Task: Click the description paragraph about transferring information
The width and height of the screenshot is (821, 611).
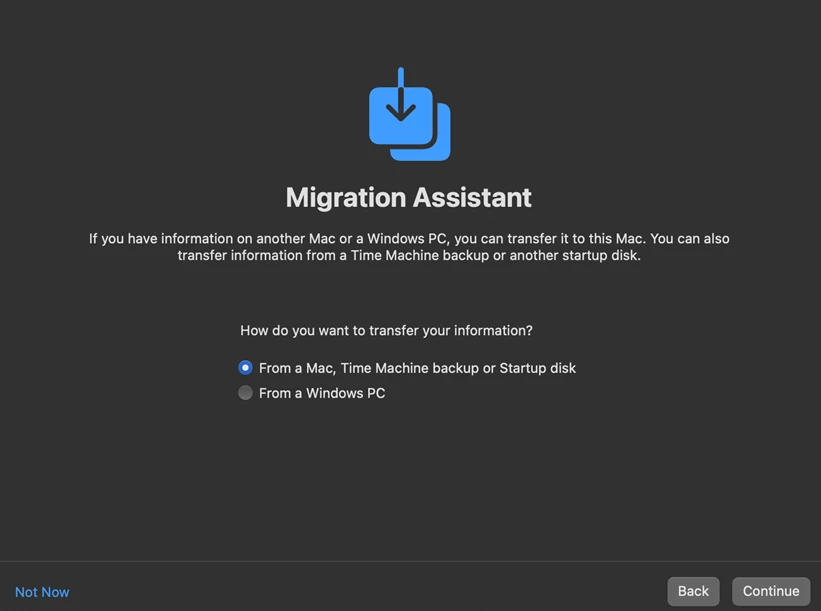Action: 408,246
